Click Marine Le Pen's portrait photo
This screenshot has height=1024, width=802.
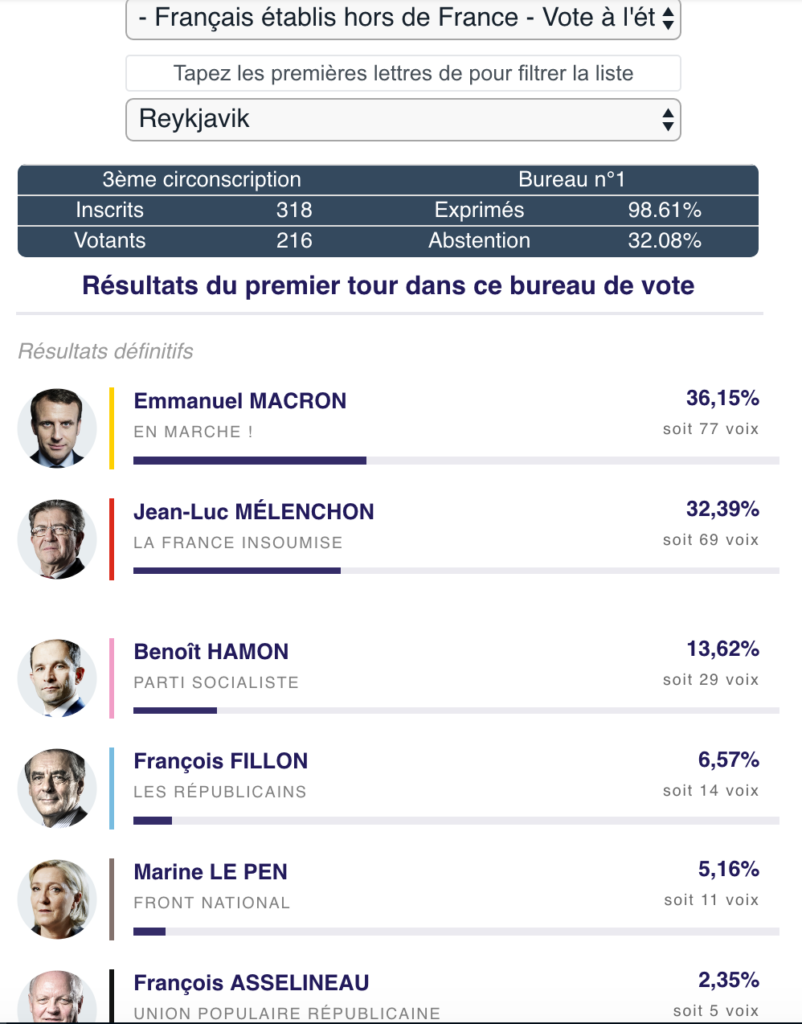[x=57, y=898]
